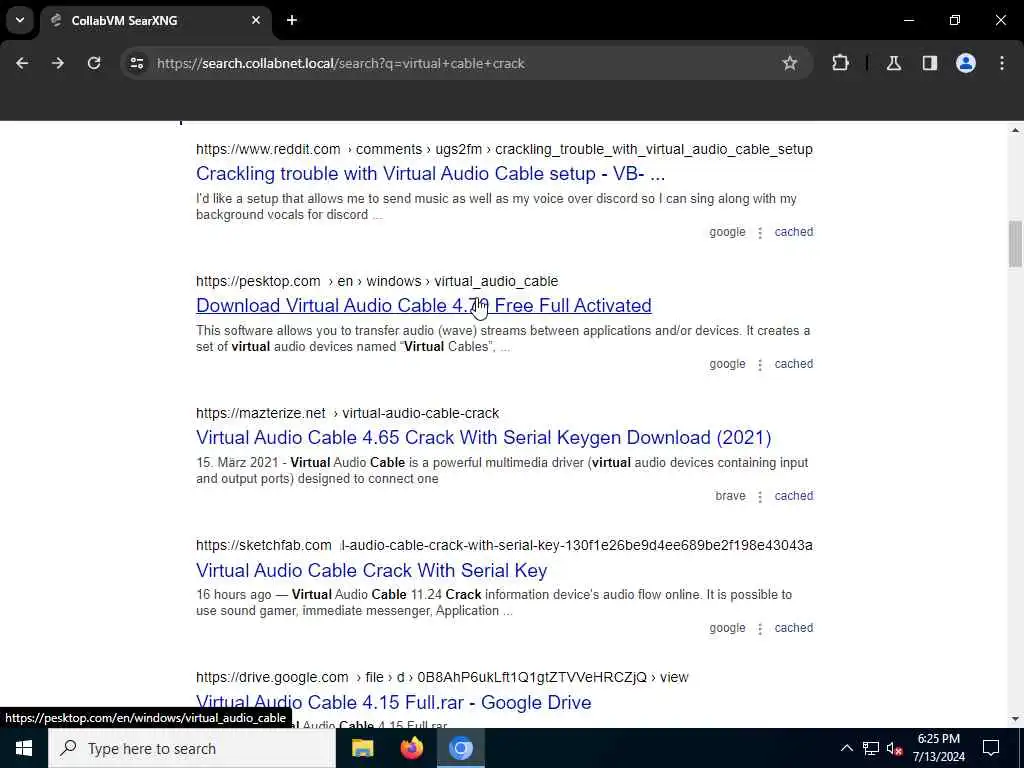The height and width of the screenshot is (768, 1024).
Task: Open three-dot options on the reddit result
Action: (x=760, y=232)
